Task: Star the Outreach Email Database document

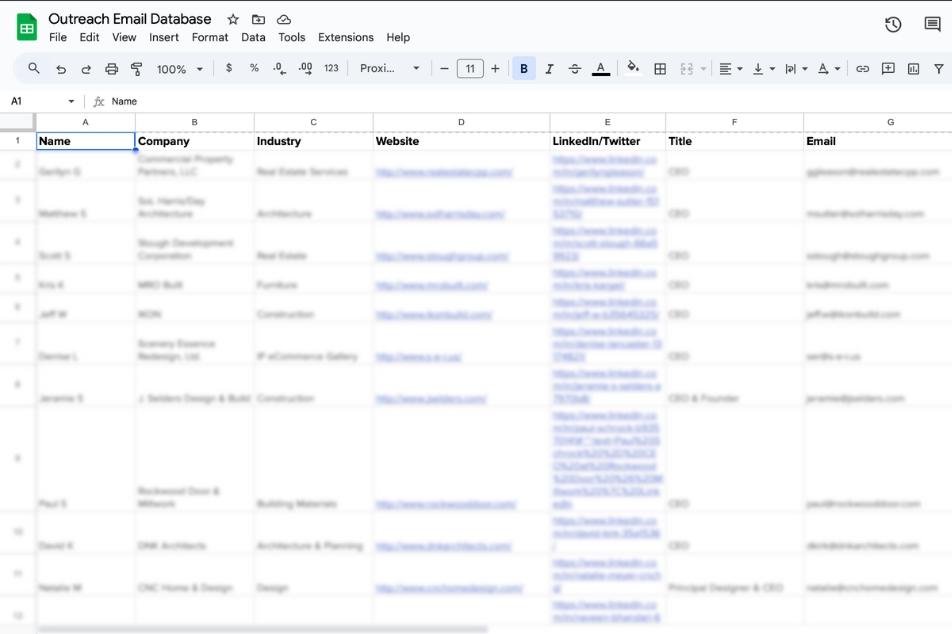Action: tap(233, 19)
